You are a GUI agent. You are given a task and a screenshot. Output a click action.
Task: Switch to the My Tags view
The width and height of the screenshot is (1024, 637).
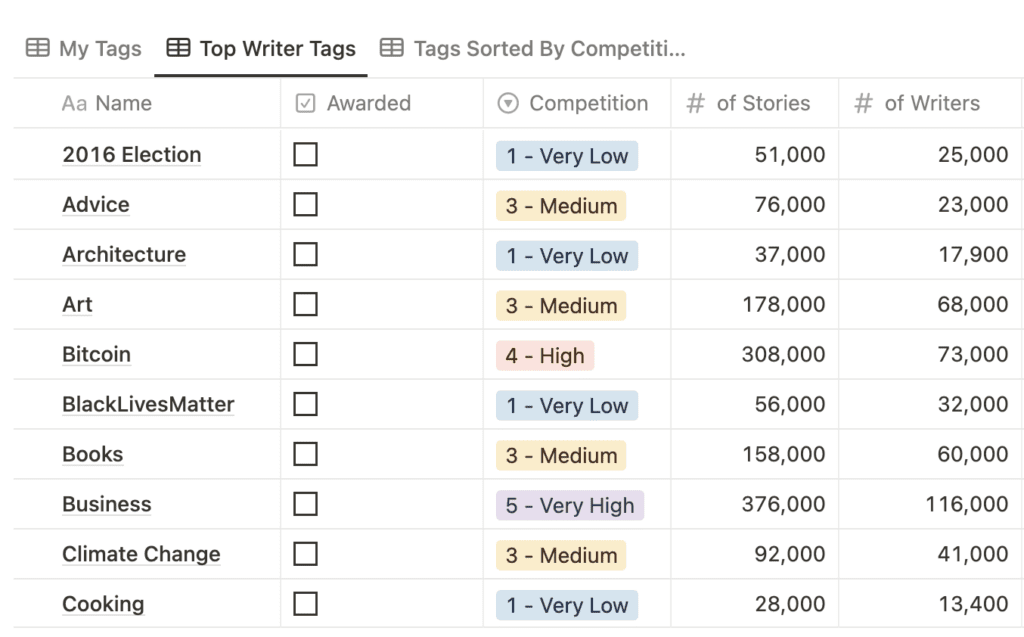pyautogui.click(x=84, y=48)
